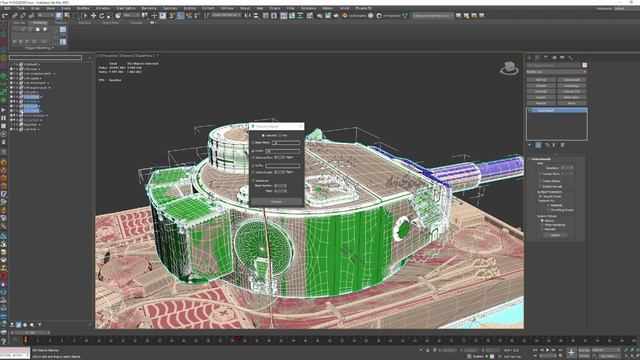
Task: Click Pin Stack icon below modifier stack
Action: click(529, 145)
